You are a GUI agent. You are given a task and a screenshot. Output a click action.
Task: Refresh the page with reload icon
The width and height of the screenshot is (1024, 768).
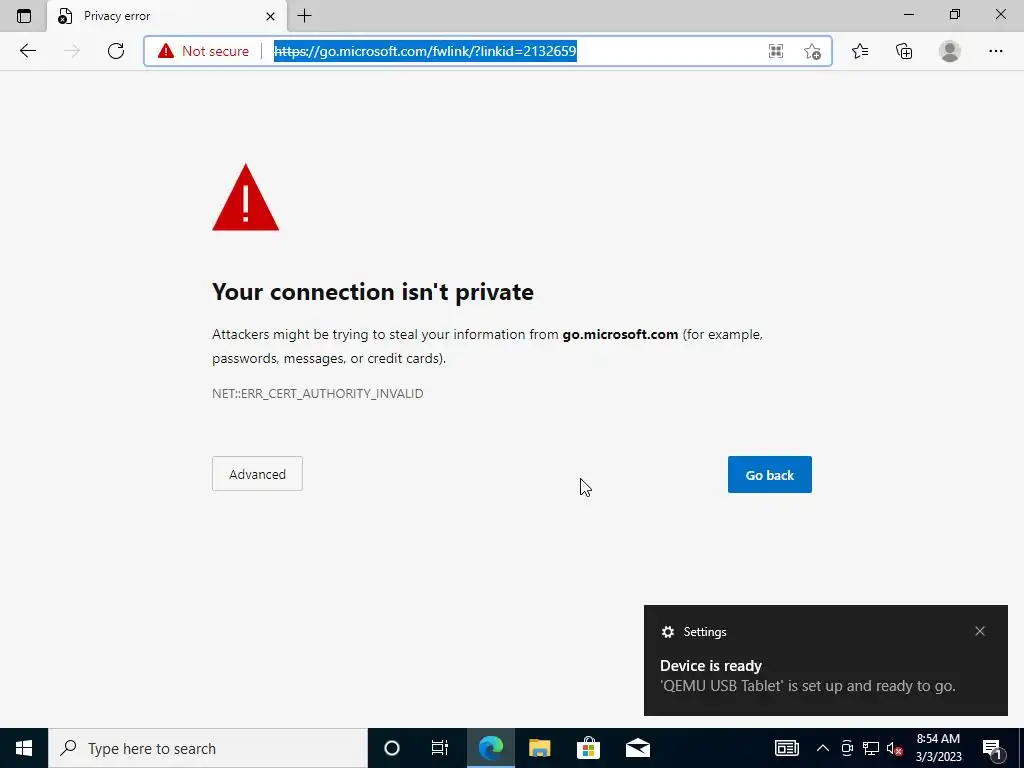click(x=116, y=51)
